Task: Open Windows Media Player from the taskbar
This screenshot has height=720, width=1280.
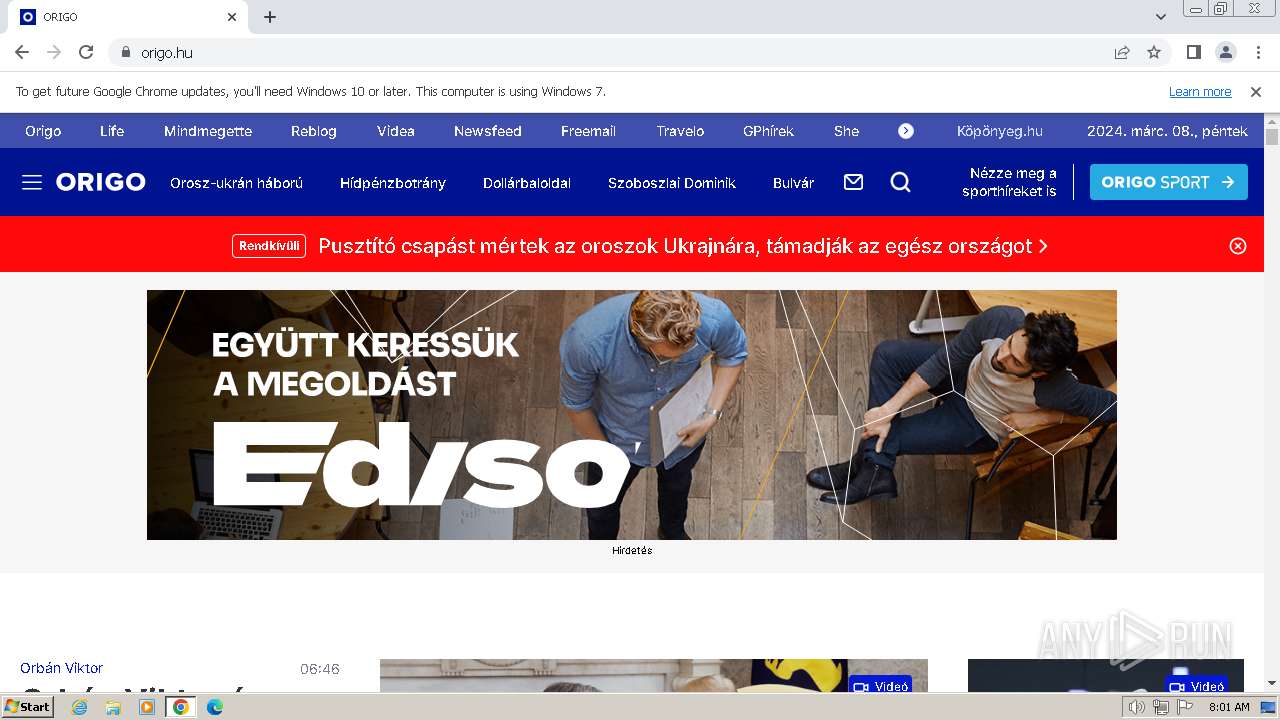Action: pos(147,707)
